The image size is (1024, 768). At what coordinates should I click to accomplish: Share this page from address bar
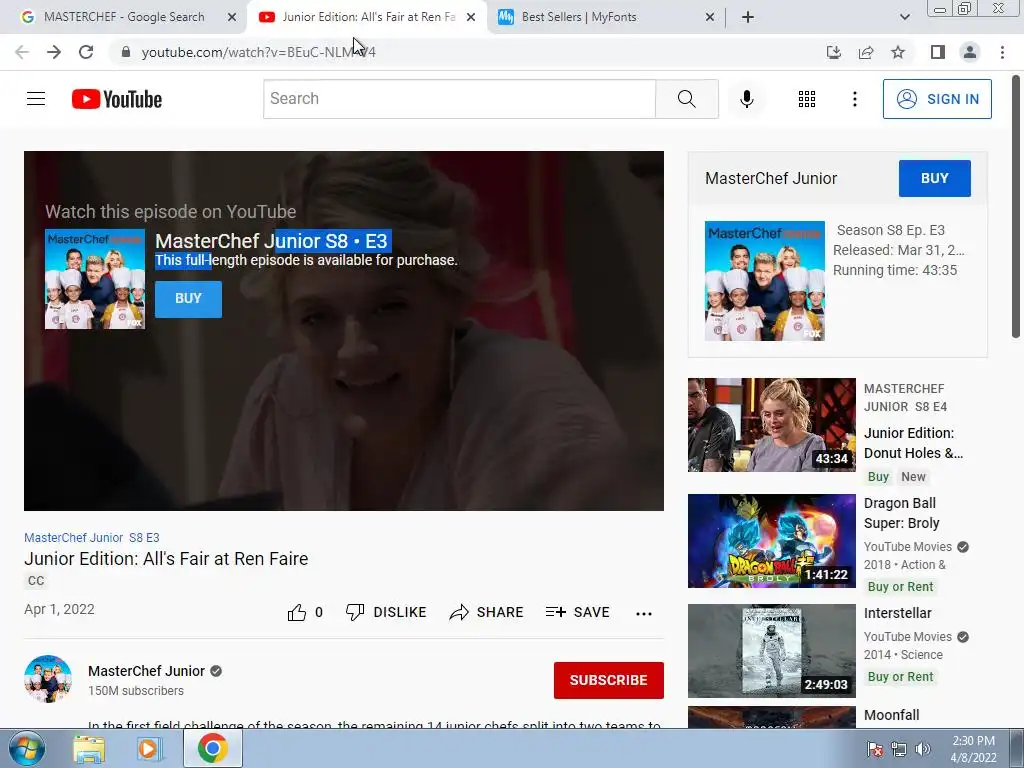pyautogui.click(x=866, y=52)
